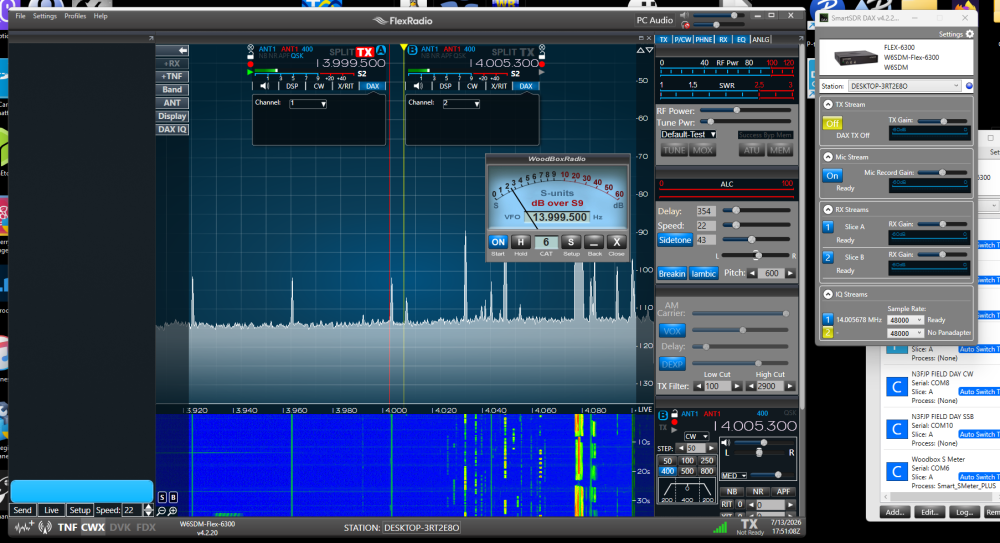Click the green play arrow on slice A
This screenshot has height=543, width=1000.
[x=251, y=73]
